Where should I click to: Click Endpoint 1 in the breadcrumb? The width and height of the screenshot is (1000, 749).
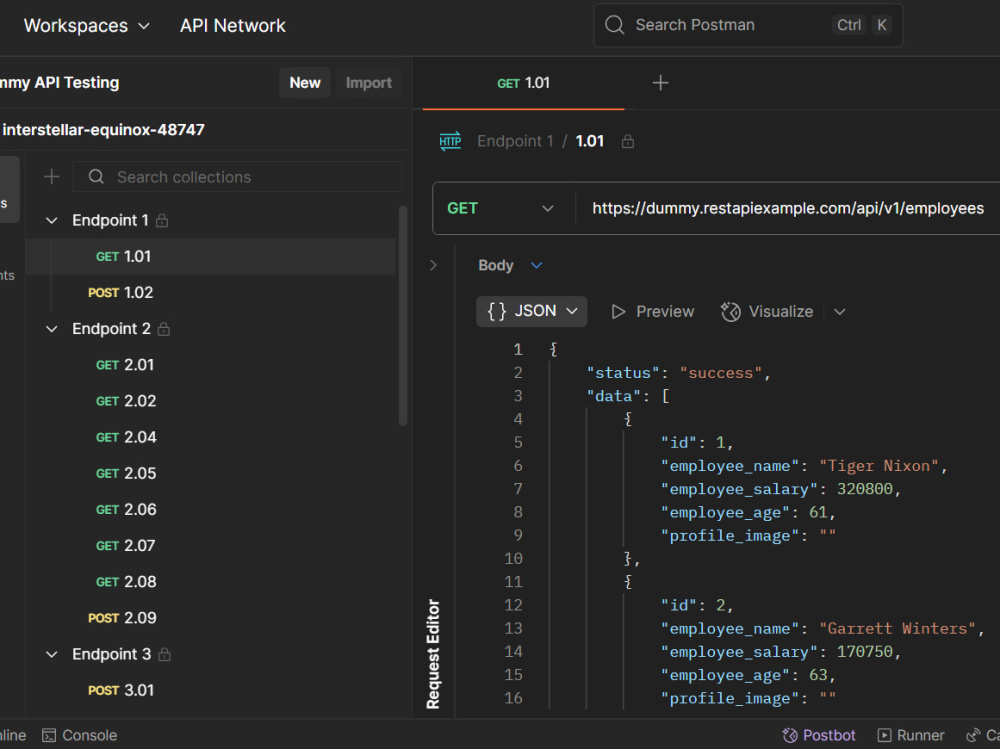(515, 141)
